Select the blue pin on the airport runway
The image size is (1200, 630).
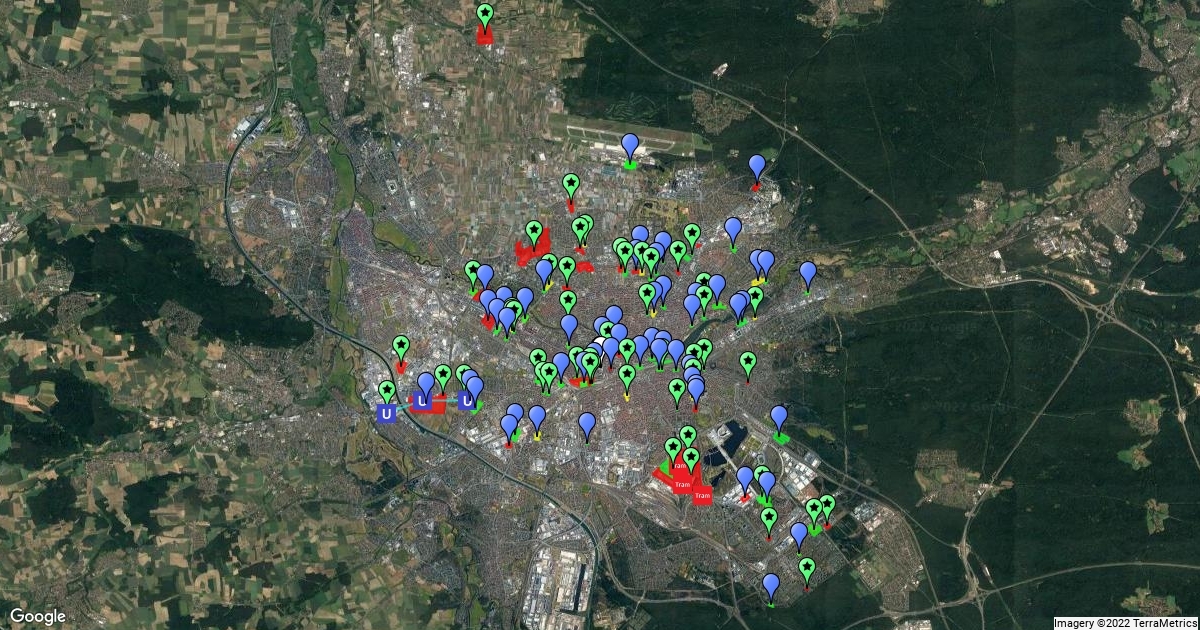pyautogui.click(x=630, y=147)
